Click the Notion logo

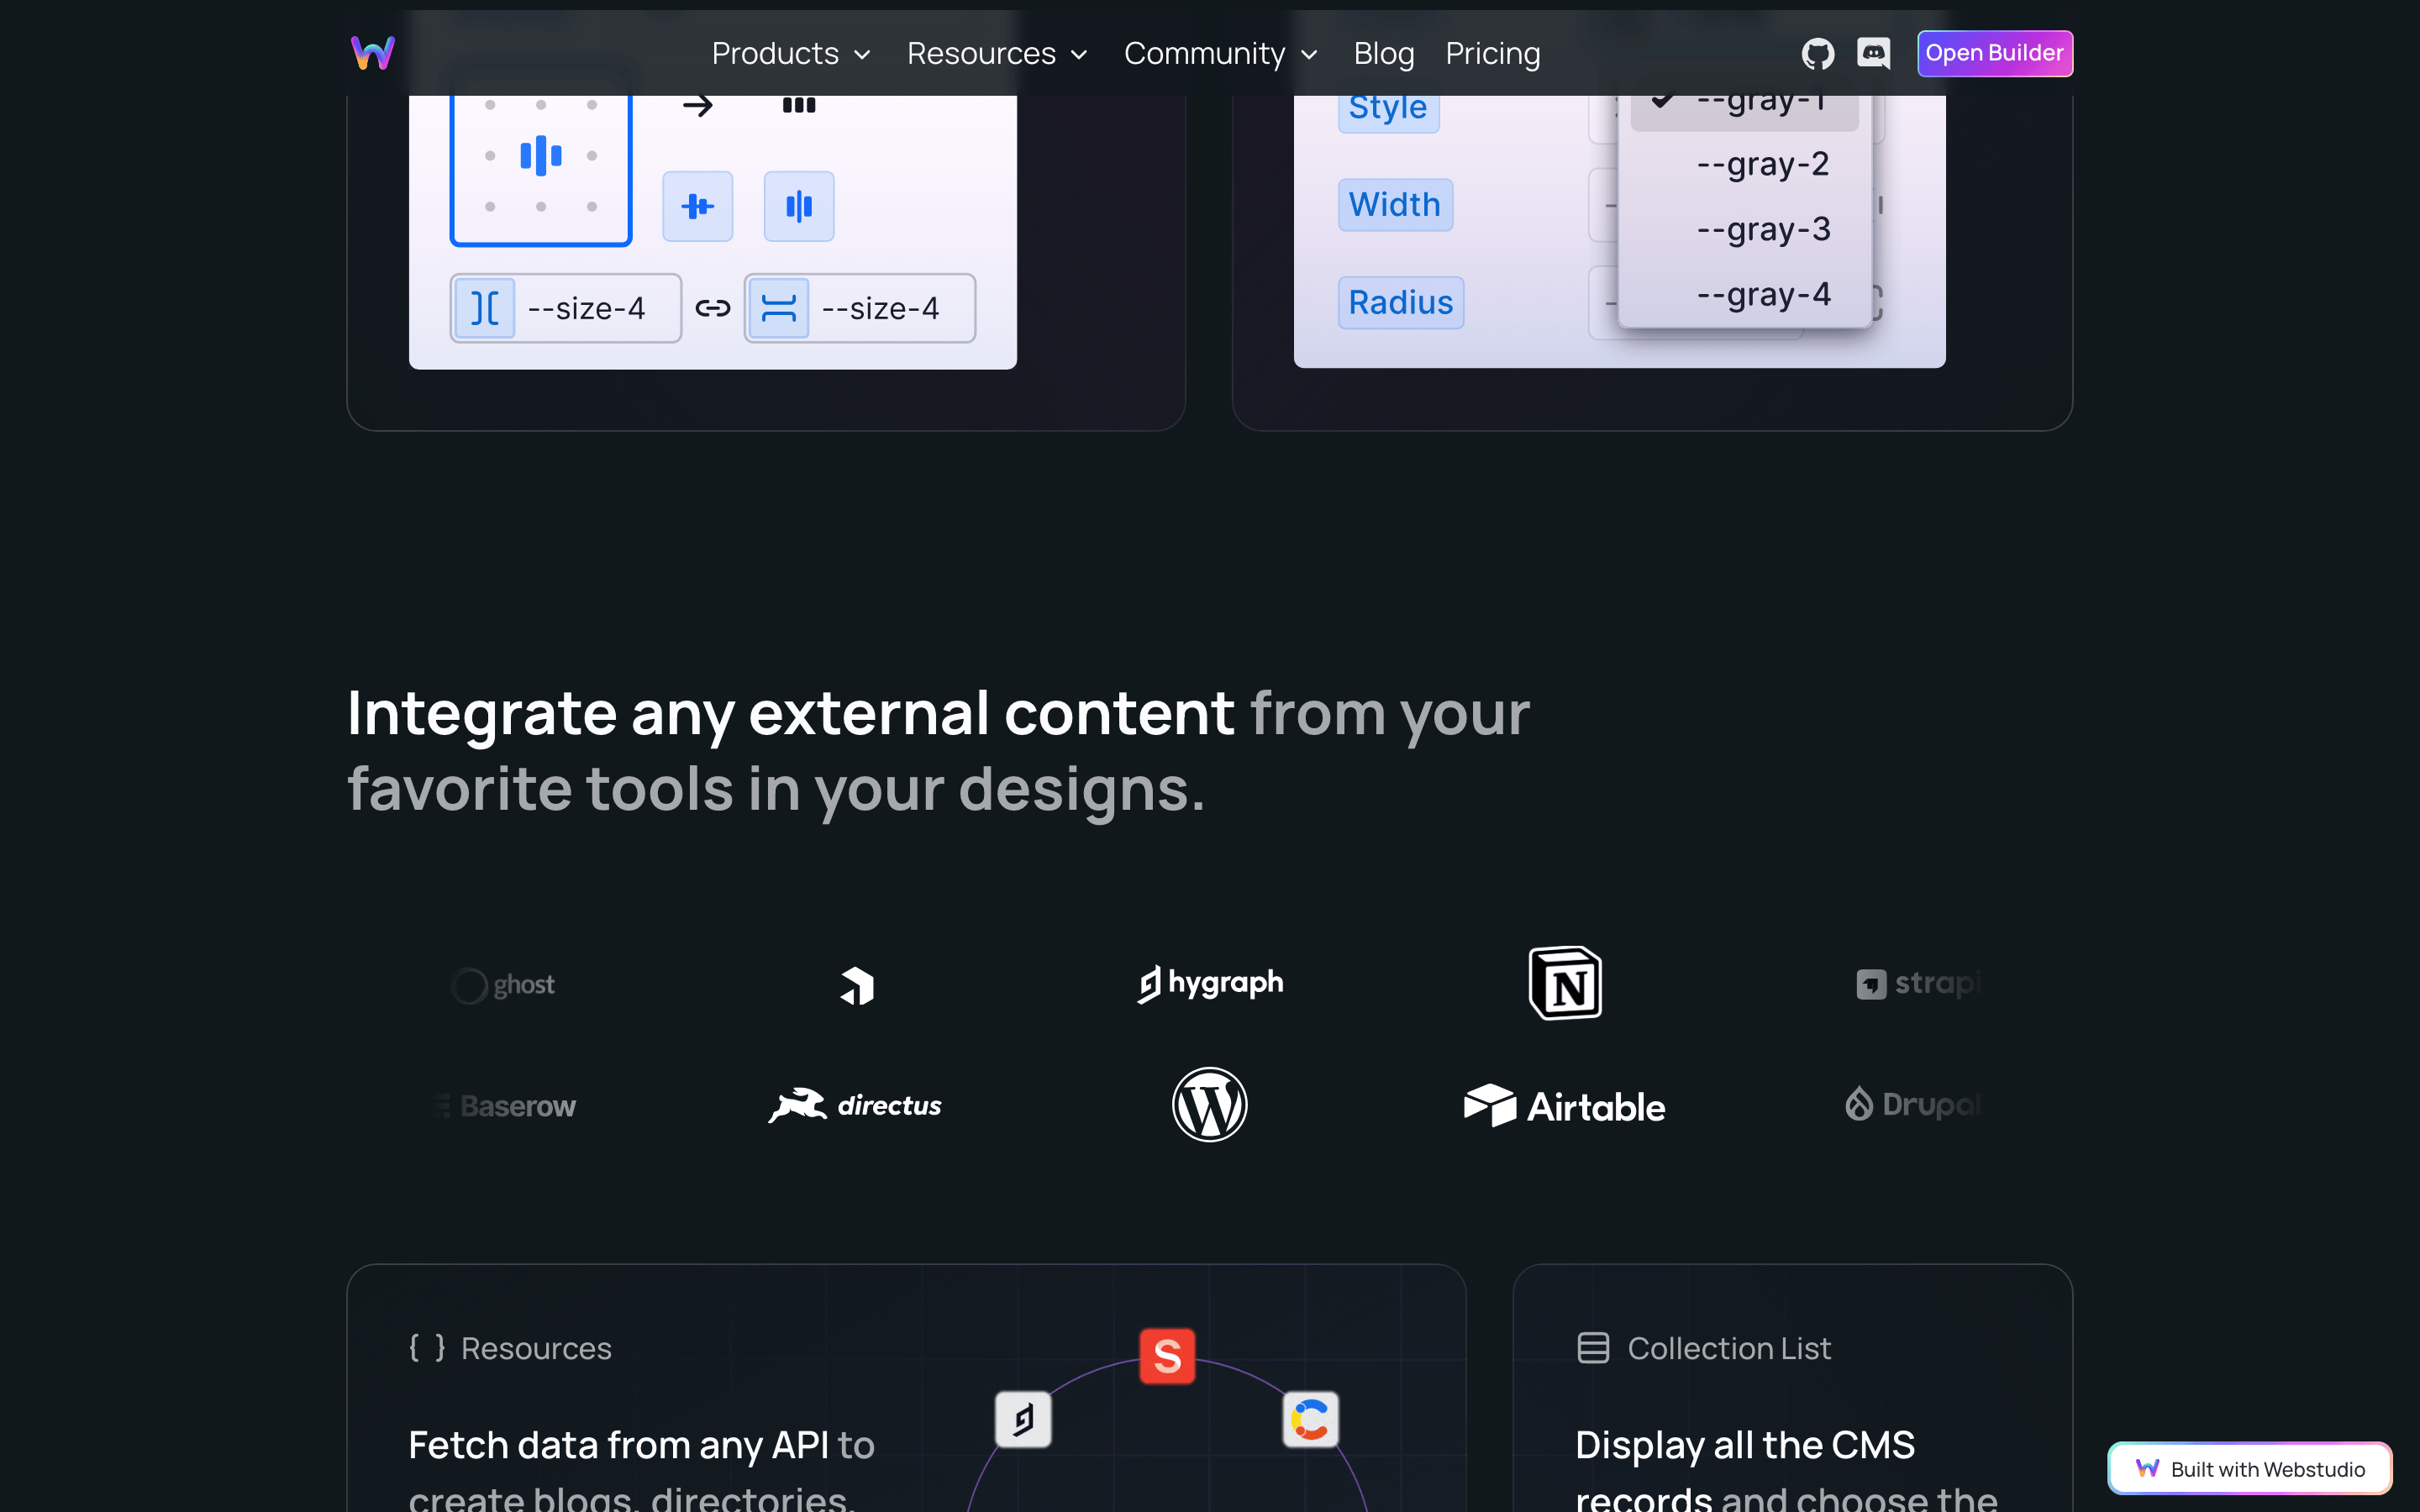coord(1565,983)
